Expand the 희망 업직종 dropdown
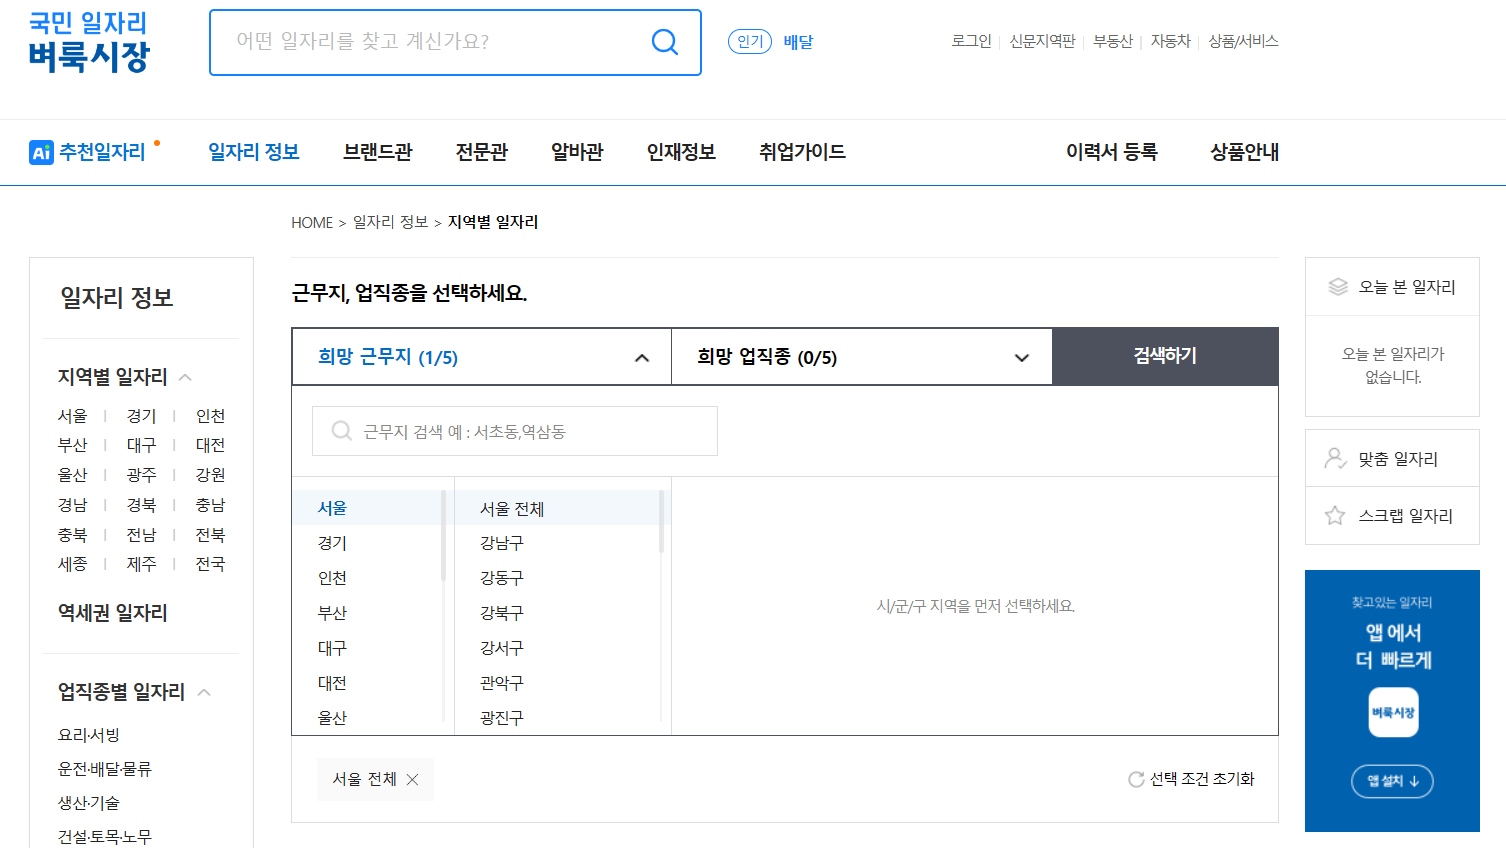 pos(1021,356)
